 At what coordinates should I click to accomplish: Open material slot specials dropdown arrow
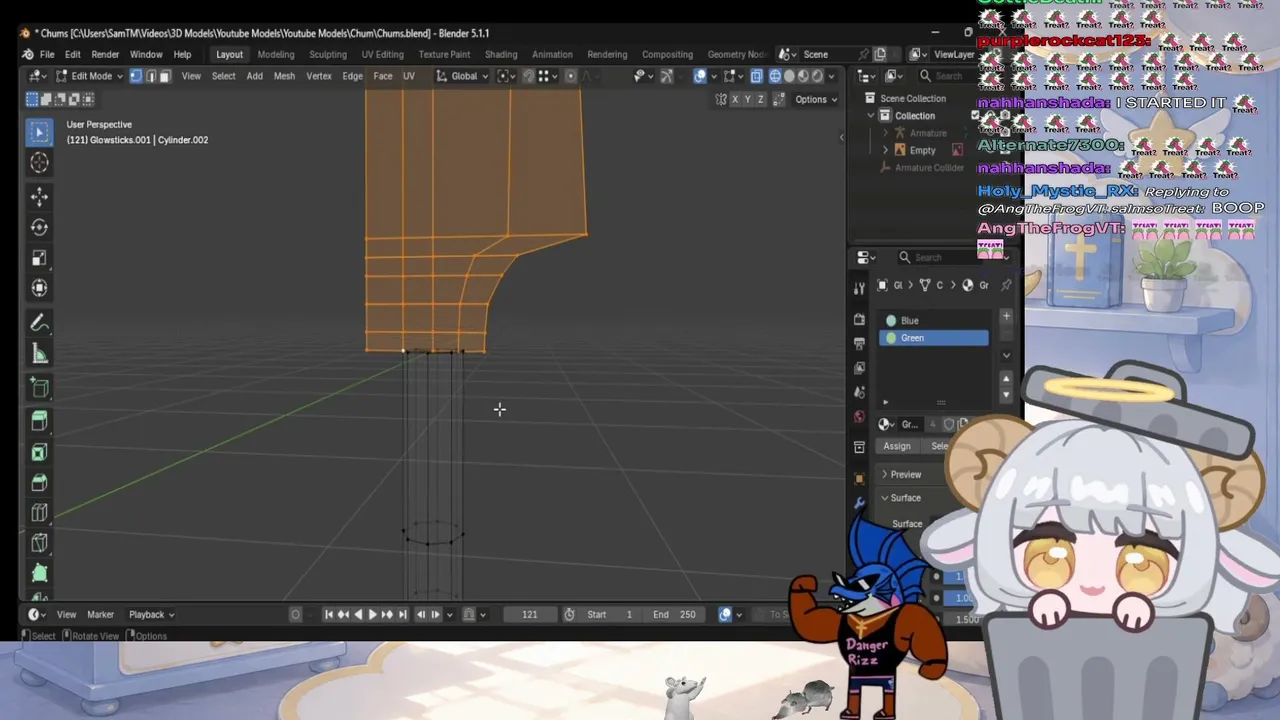1006,355
